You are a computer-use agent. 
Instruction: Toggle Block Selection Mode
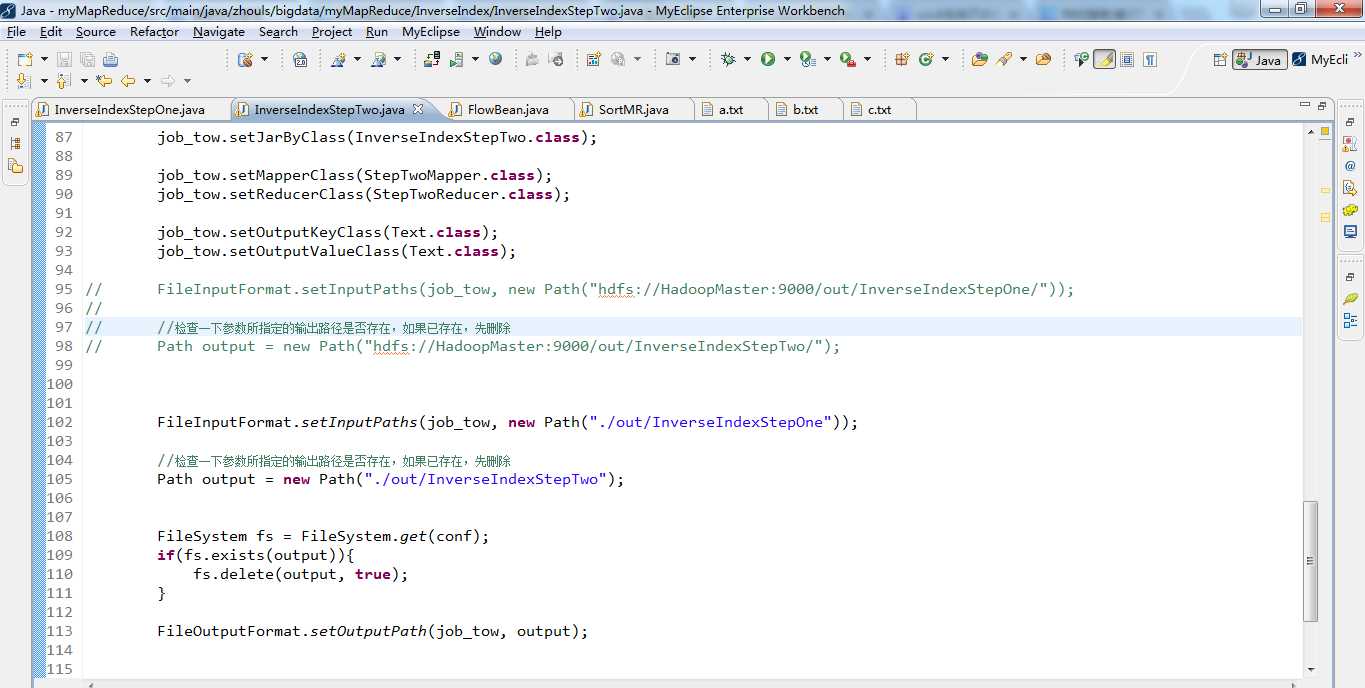click(1127, 60)
